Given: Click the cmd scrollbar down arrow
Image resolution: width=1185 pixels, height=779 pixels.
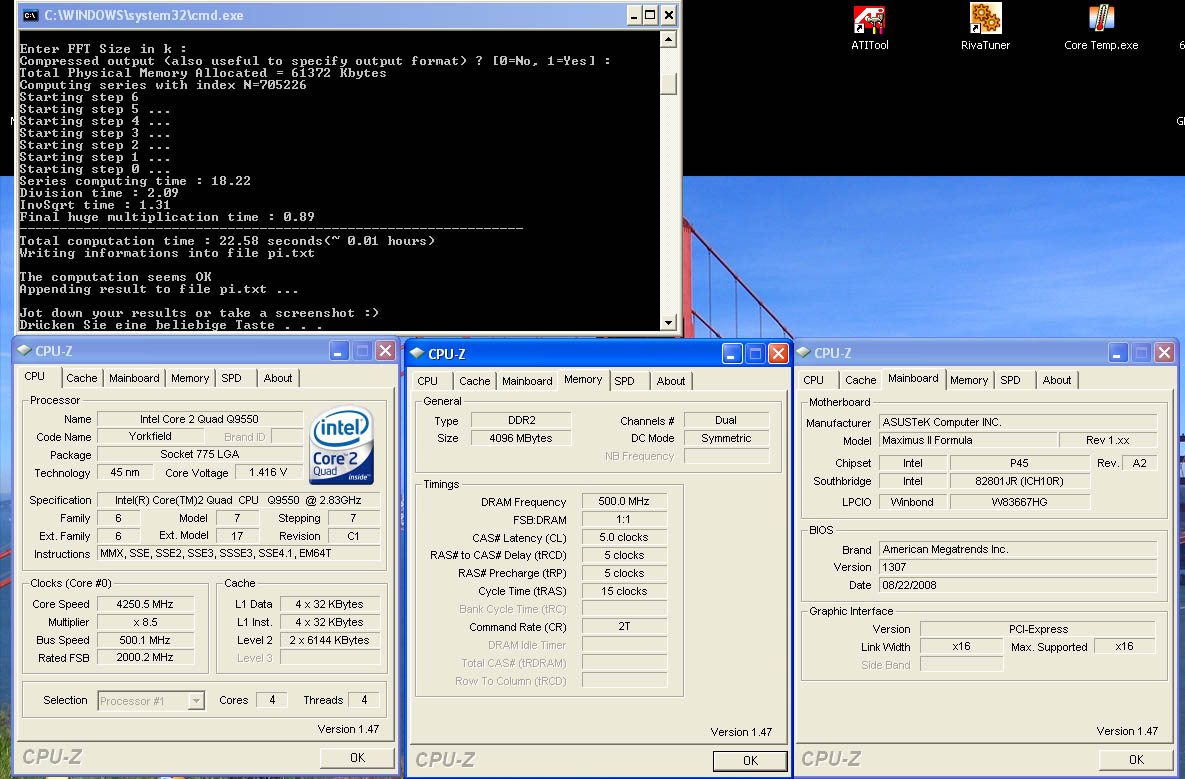Looking at the screenshot, I should 668,323.
